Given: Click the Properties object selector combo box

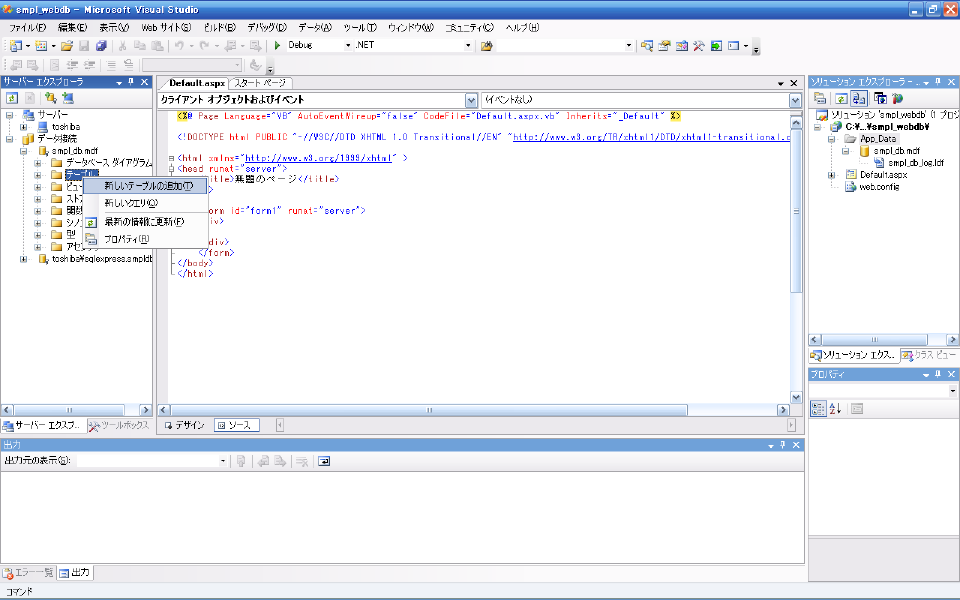Looking at the screenshot, I should click(883, 391).
